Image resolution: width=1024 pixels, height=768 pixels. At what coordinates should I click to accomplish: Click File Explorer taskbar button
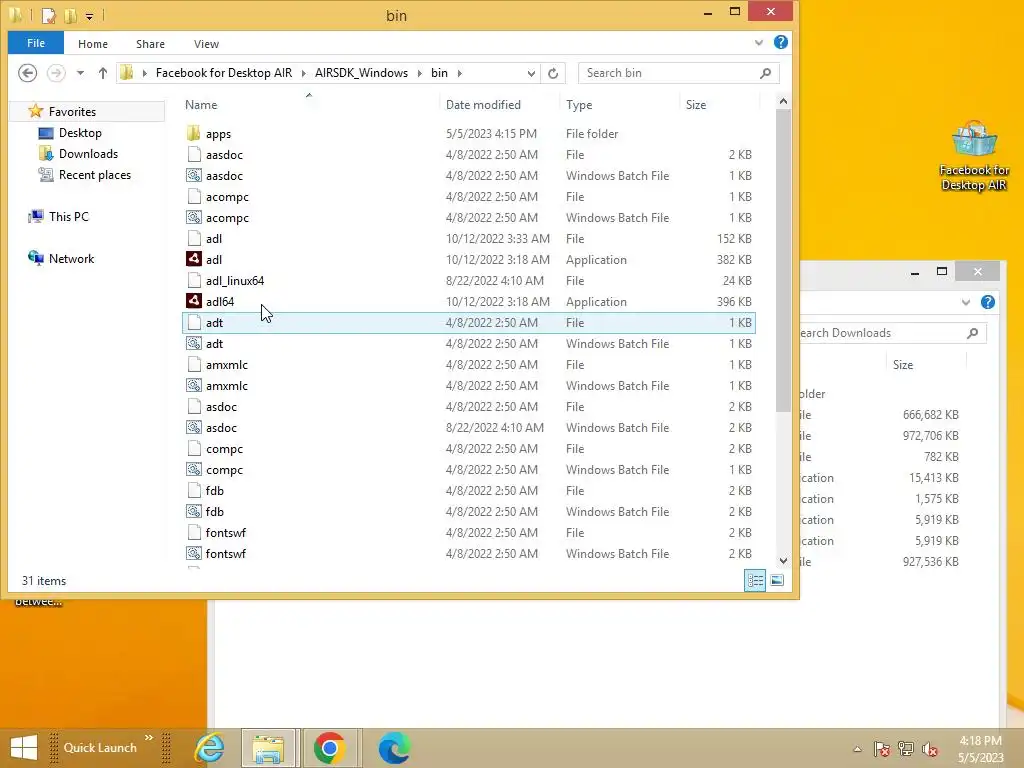pos(268,748)
